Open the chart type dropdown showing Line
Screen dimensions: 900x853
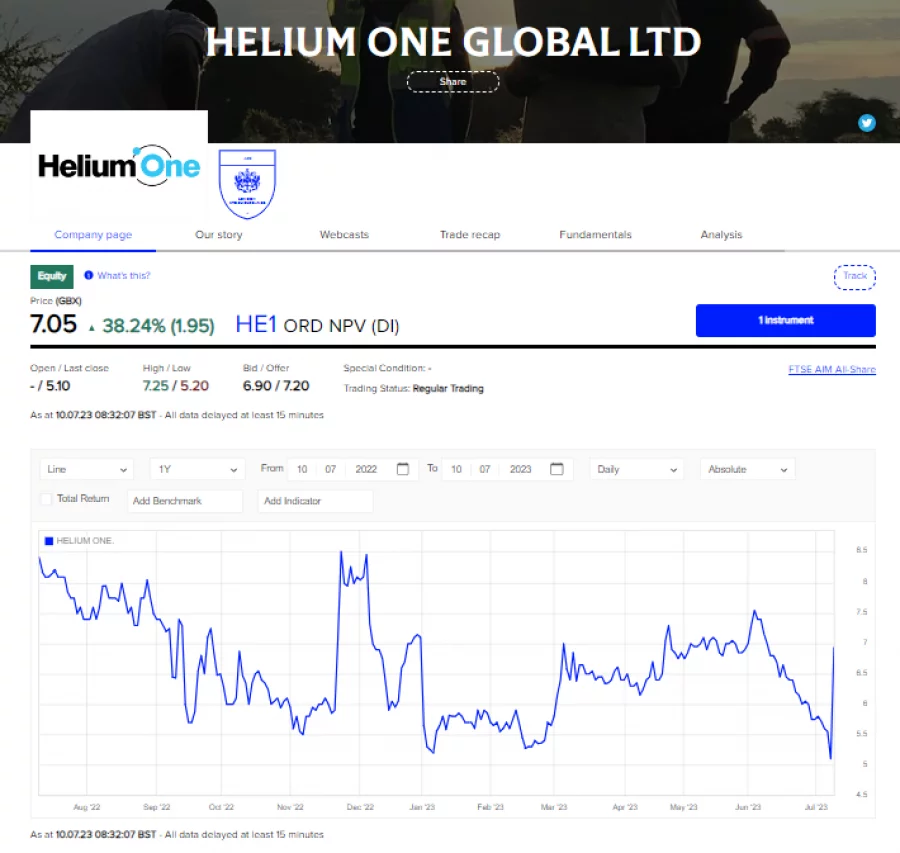(x=85, y=469)
